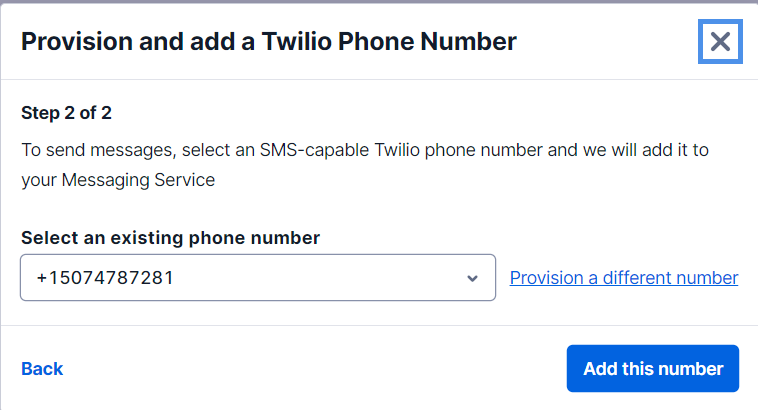Screen dimensions: 758x410
Task: Close the Provision Twilio Phone Number dialog
Action: coord(720,41)
